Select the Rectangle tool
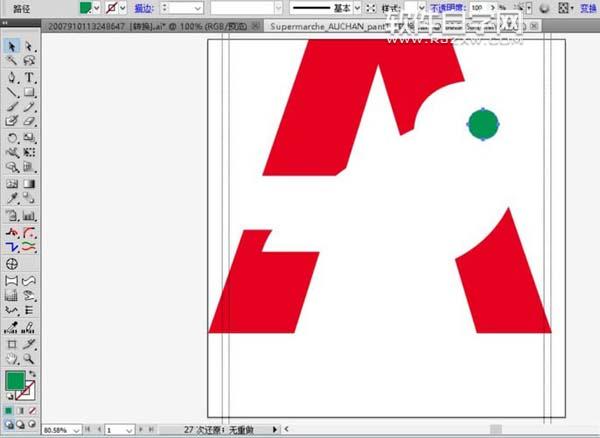Viewport: 600px width, 438px height. [29, 92]
